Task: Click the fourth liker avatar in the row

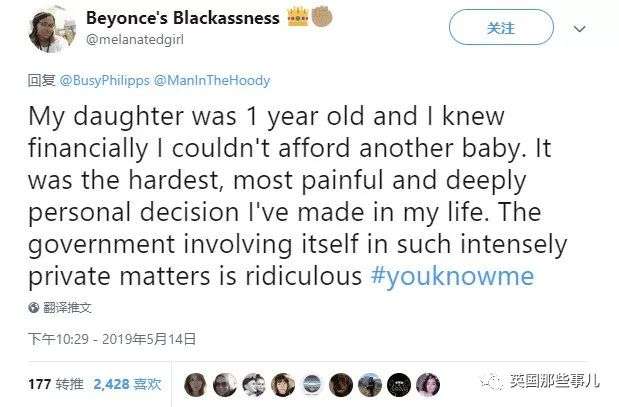Action: click(x=283, y=382)
